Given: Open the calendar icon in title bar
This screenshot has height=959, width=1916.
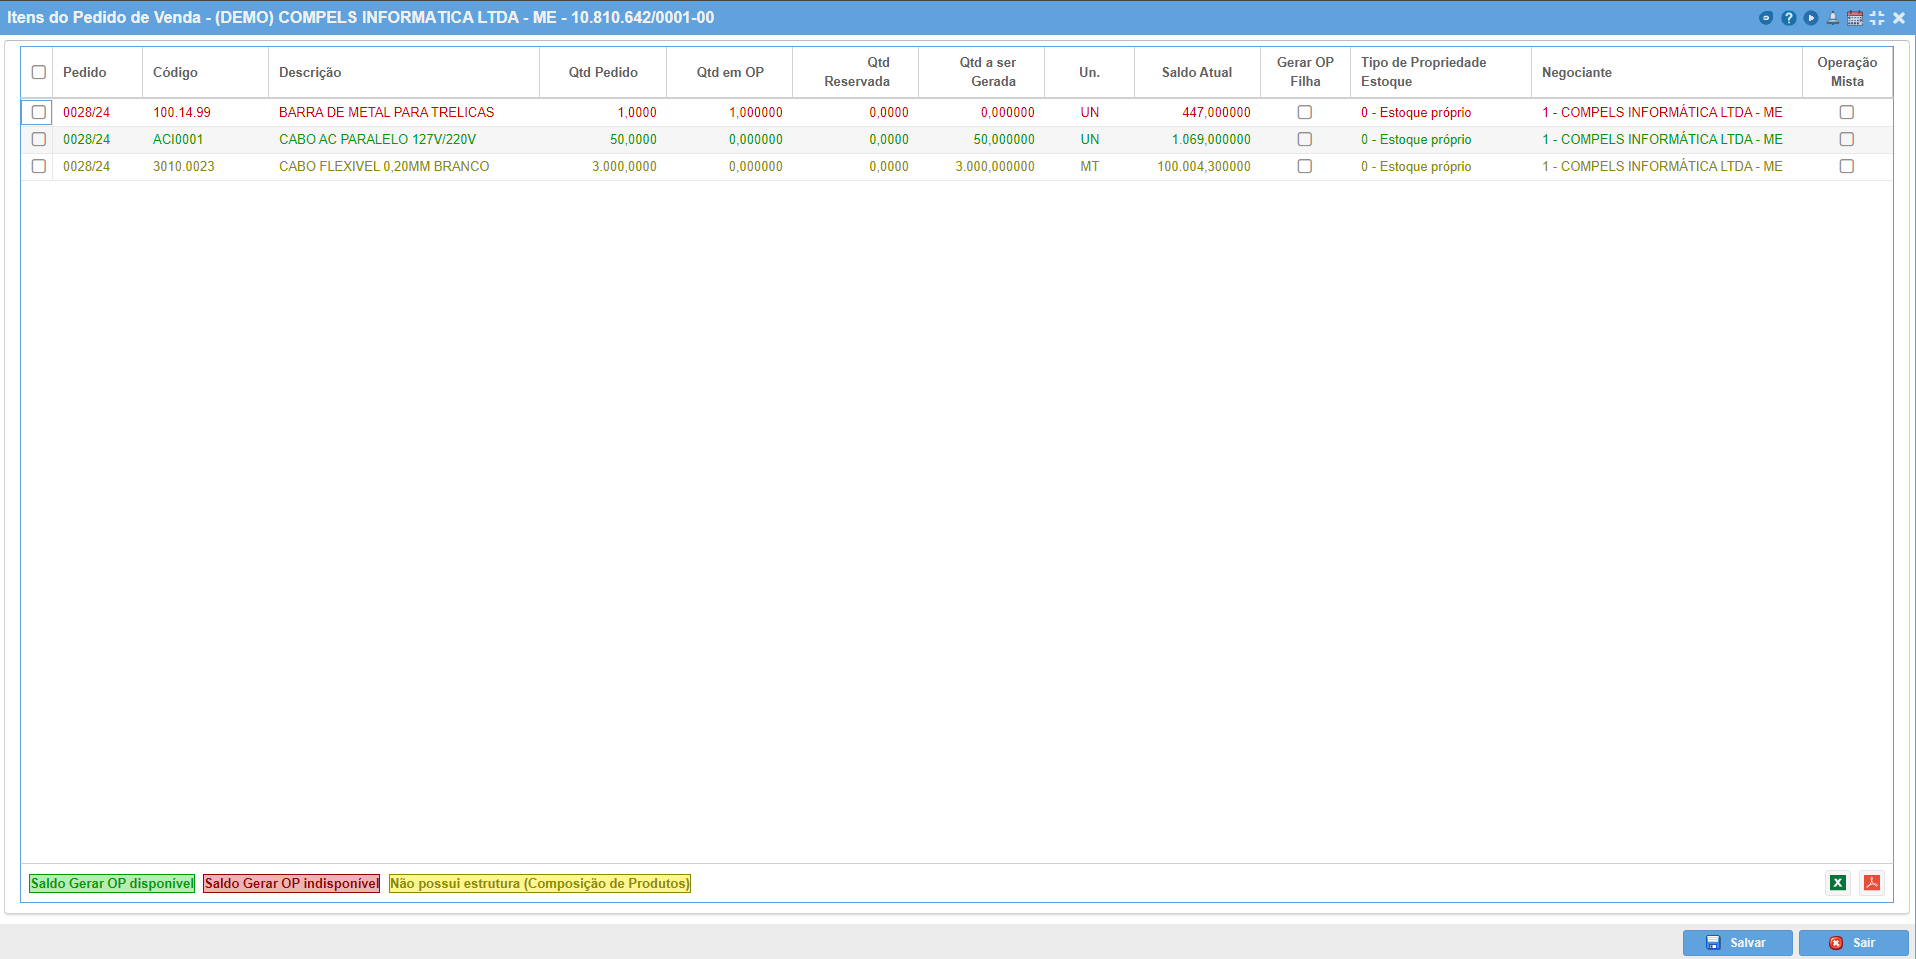Looking at the screenshot, I should tap(1854, 18).
